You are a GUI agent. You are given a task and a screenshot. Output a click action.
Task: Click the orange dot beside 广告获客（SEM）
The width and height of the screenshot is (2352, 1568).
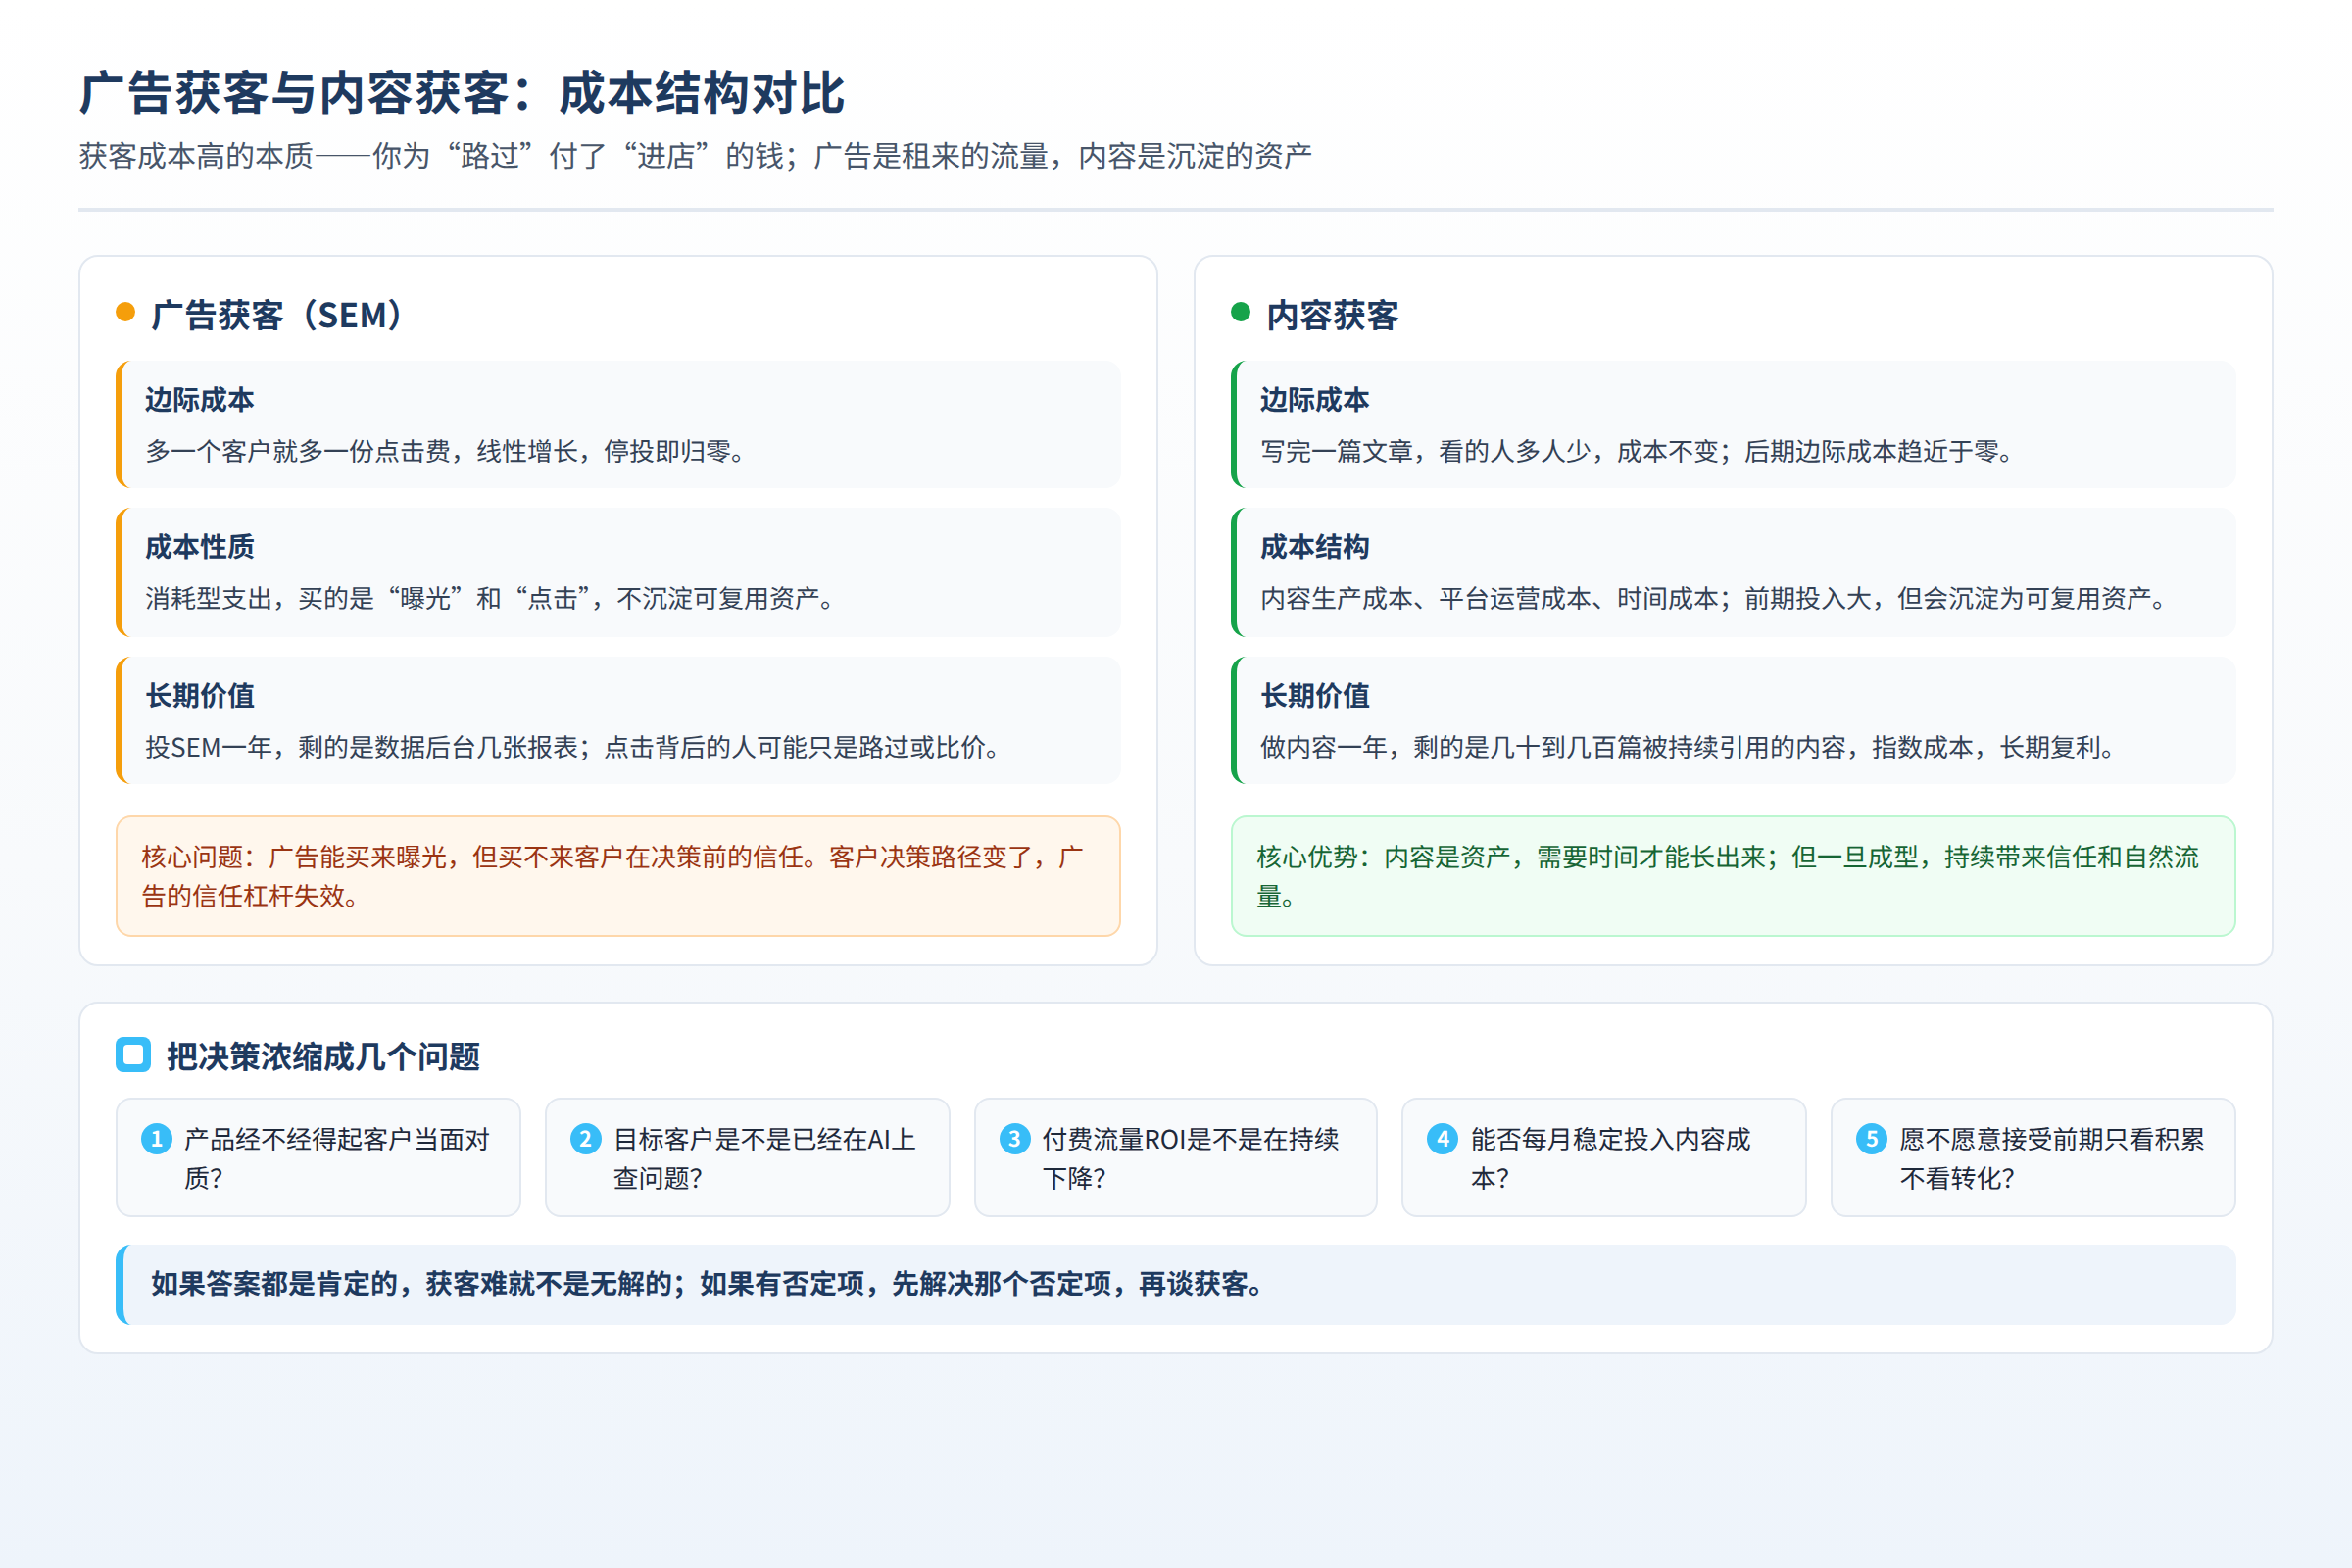[125, 312]
